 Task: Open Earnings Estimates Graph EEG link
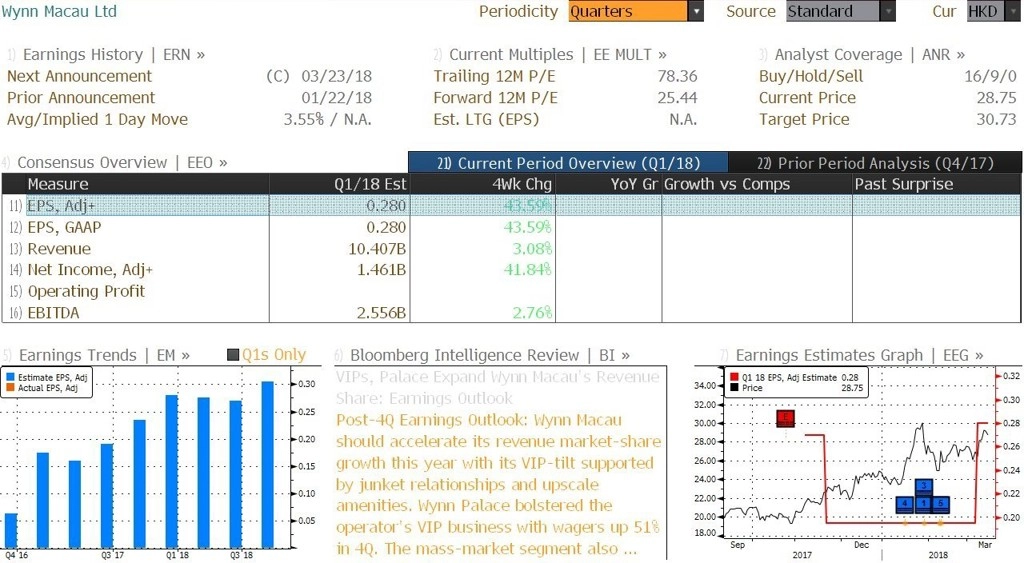pyautogui.click(x=859, y=355)
